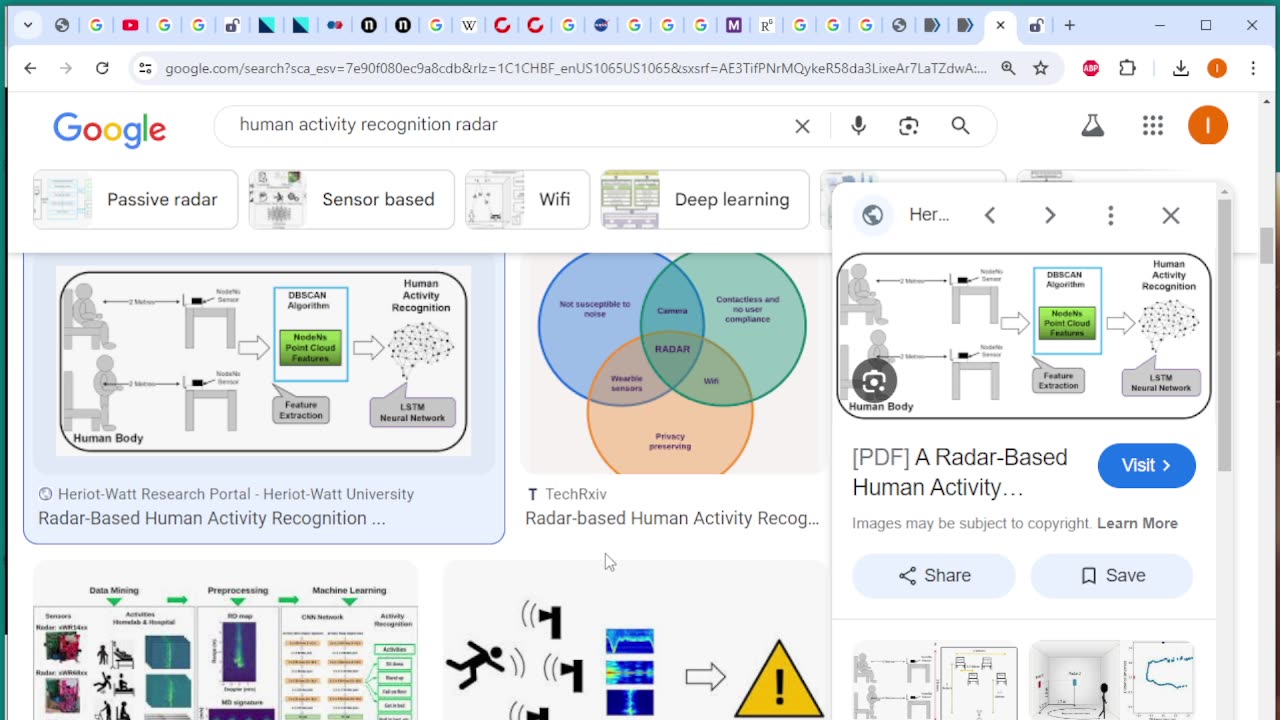This screenshot has height=720, width=1280.
Task: Submit search with the magnifier icon
Action: 960,126
